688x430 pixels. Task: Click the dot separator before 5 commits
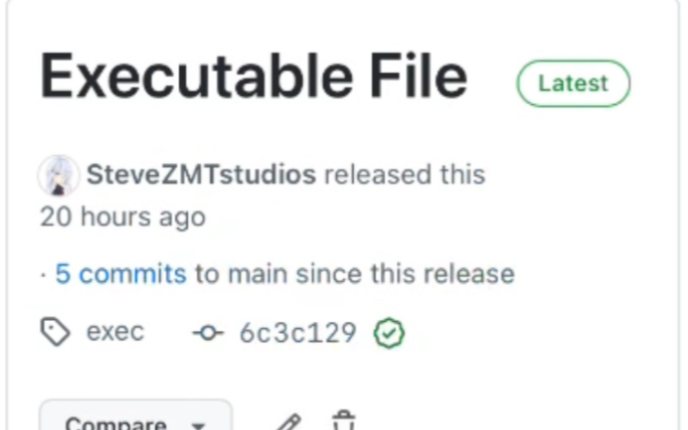[43, 276]
